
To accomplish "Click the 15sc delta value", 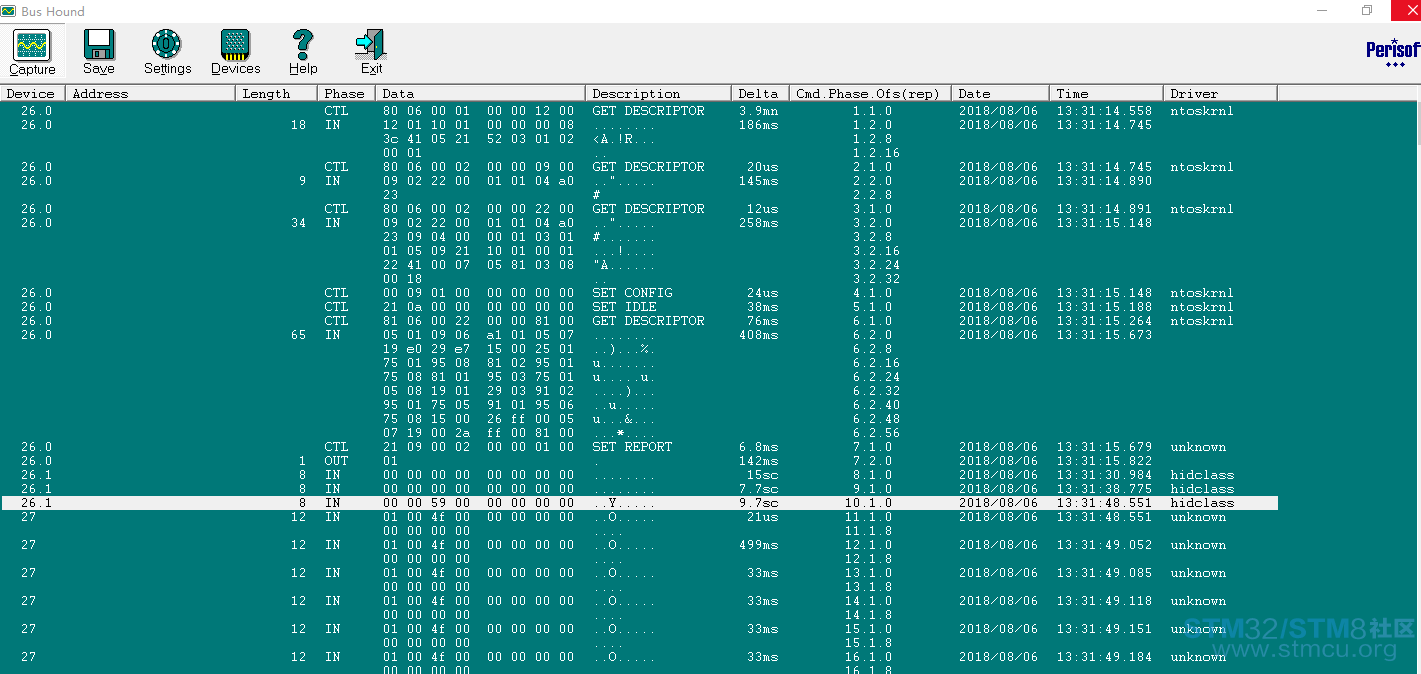I will pyautogui.click(x=762, y=475).
